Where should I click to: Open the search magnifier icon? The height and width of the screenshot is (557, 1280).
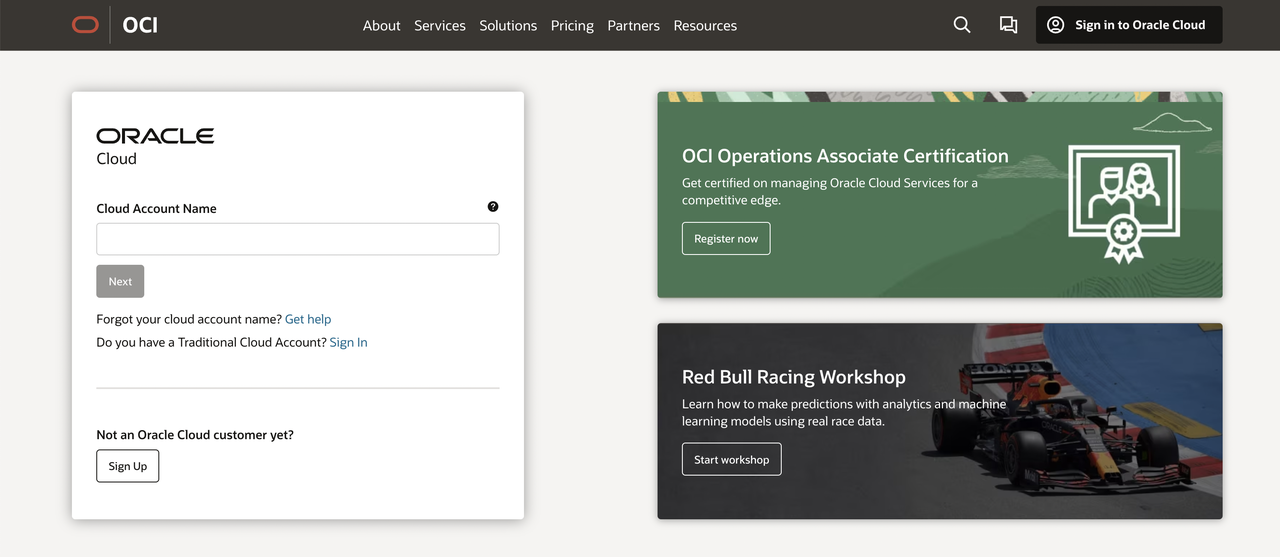pyautogui.click(x=962, y=25)
